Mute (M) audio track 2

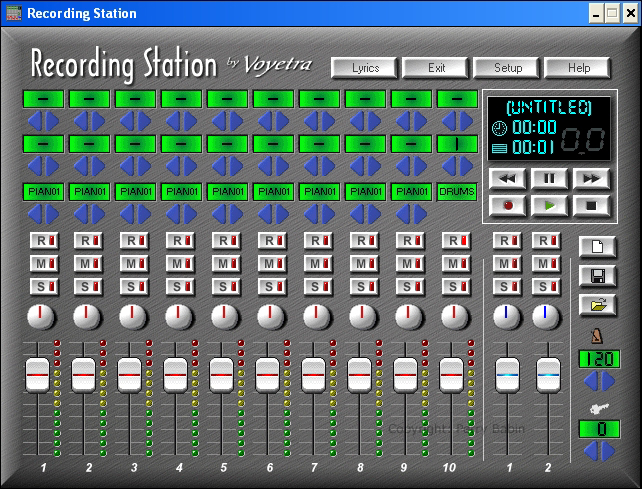pyautogui.click(x=547, y=264)
